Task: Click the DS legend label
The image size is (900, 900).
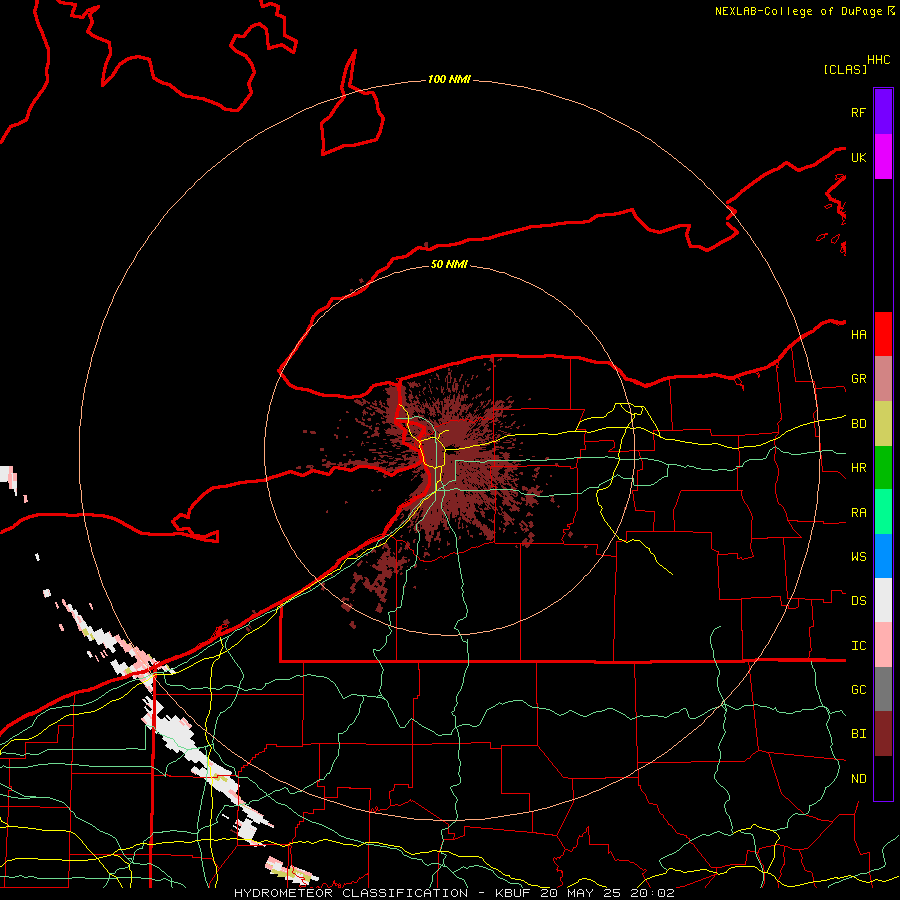Action: [858, 601]
